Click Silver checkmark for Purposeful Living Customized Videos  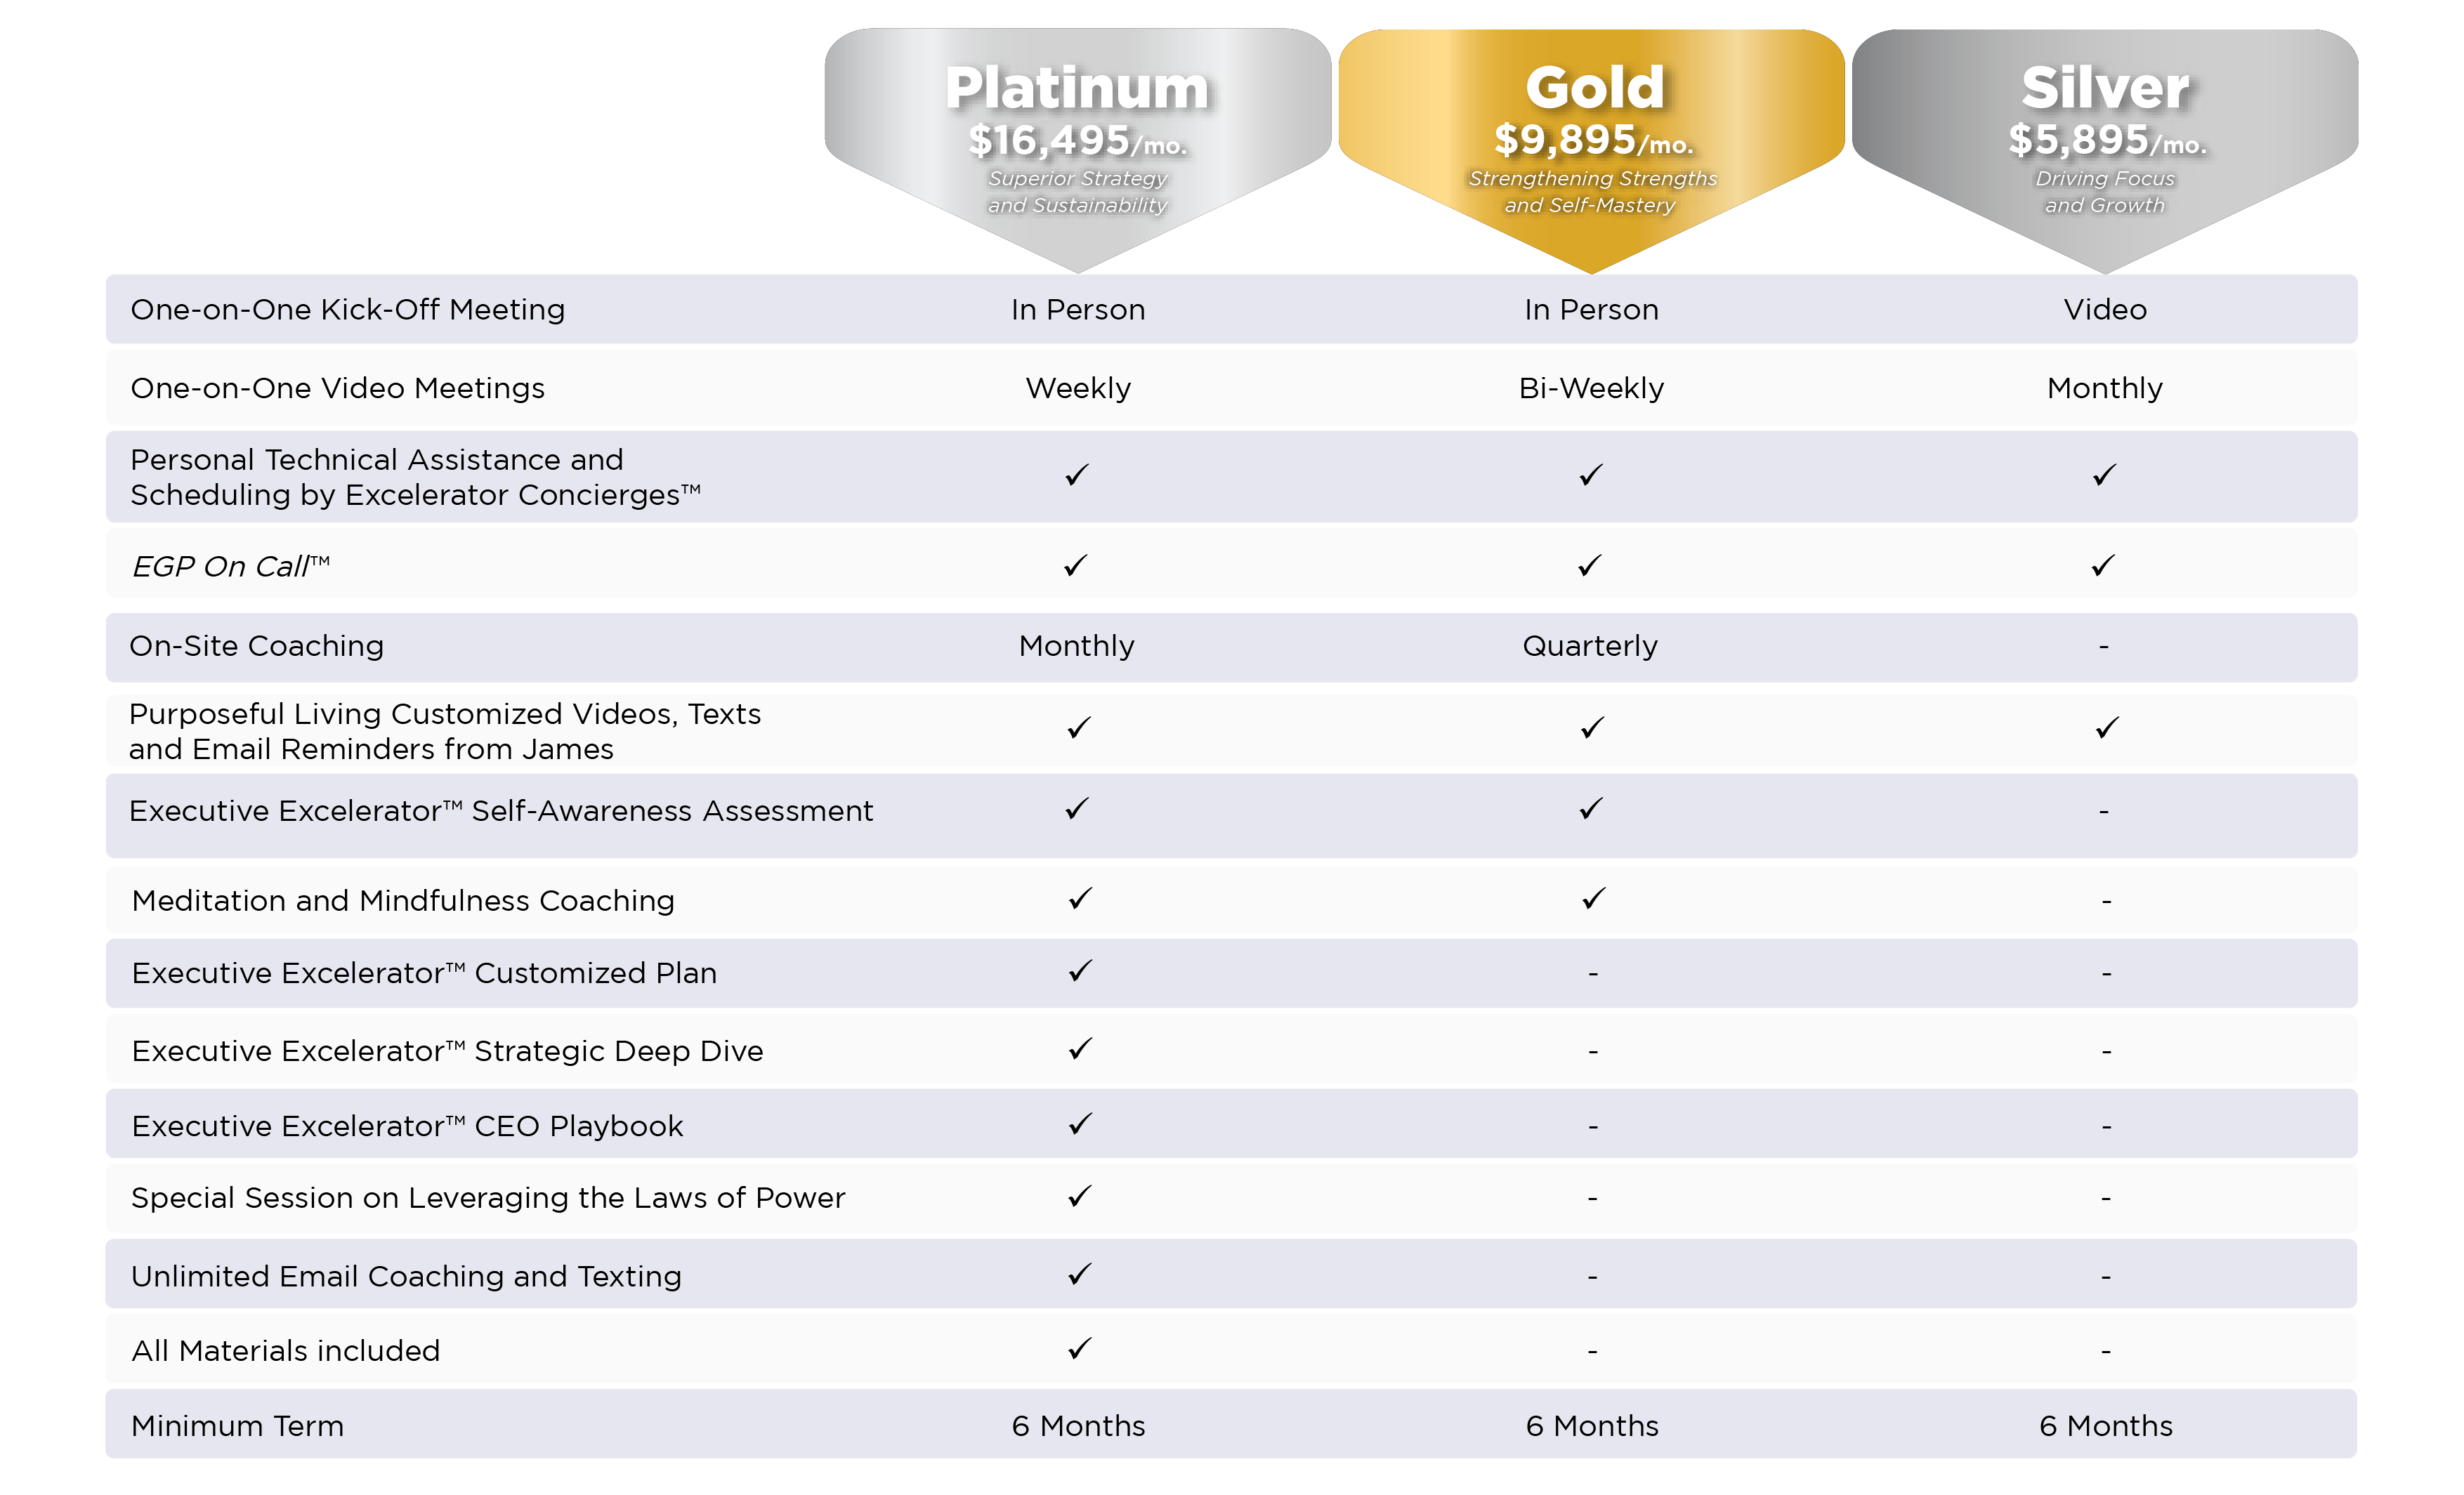coord(2107,728)
